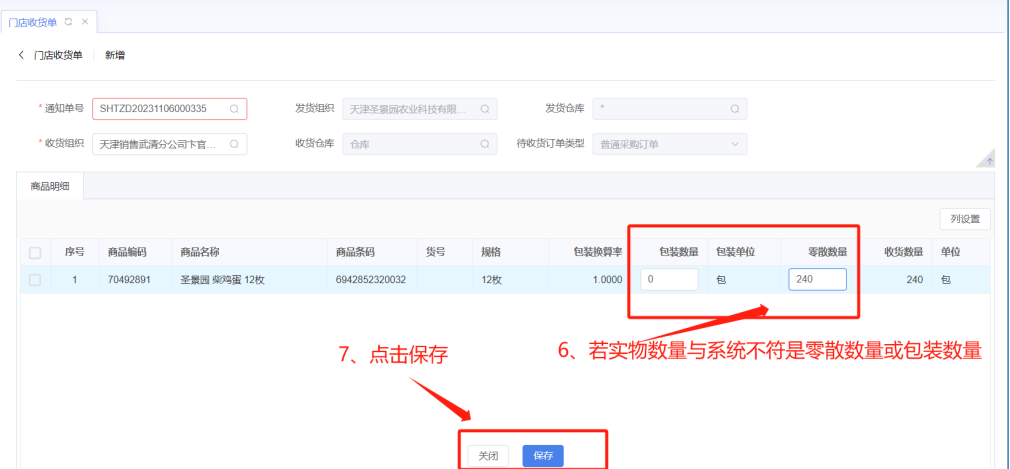Click the 通知单号 input field
Viewport: 1010px width, 469px height.
160,109
